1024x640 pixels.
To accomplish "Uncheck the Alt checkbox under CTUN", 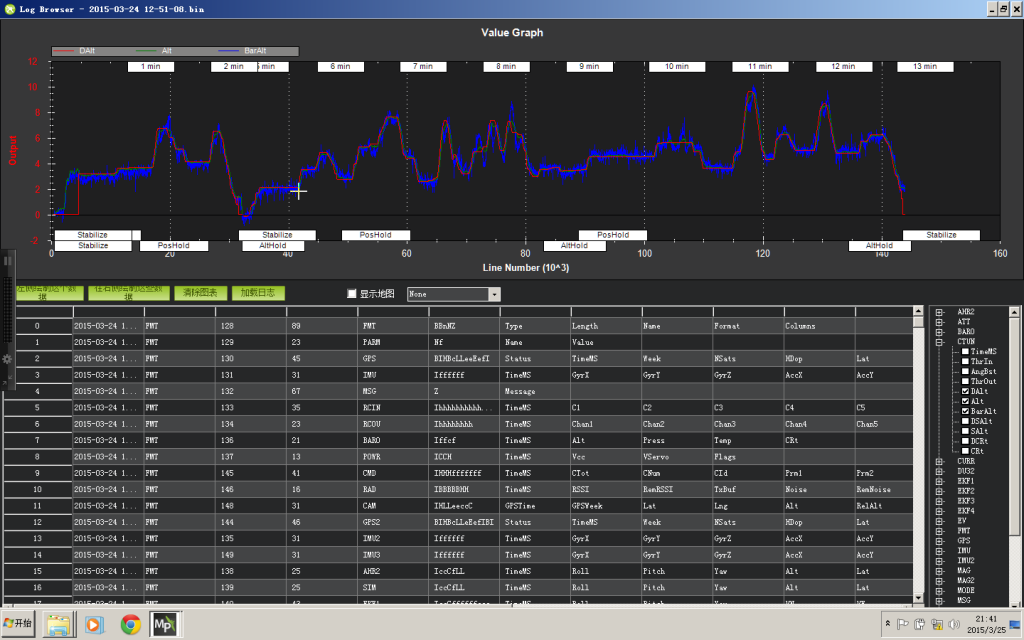I will click(965, 401).
